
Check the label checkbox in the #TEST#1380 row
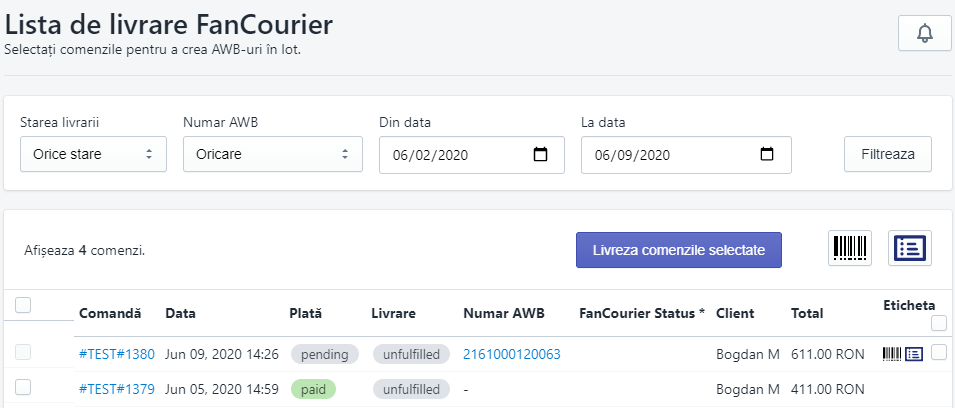939,352
